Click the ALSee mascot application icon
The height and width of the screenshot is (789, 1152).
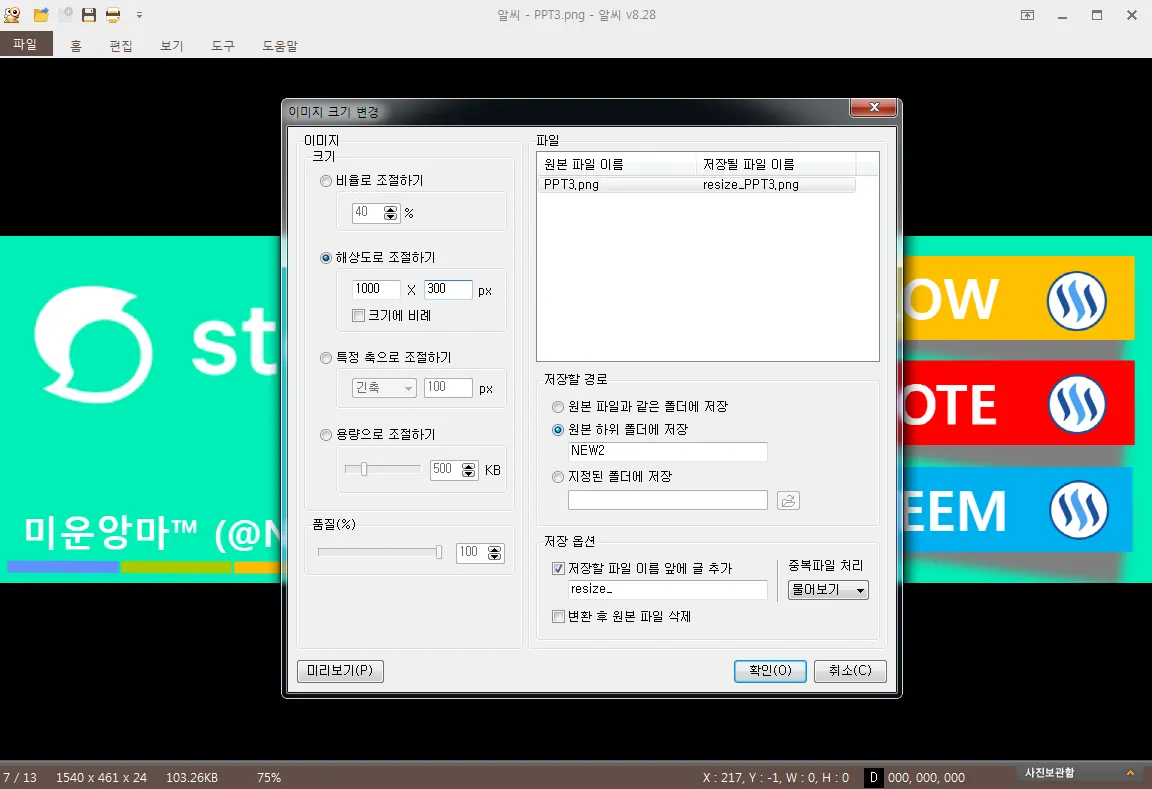pyautogui.click(x=12, y=15)
